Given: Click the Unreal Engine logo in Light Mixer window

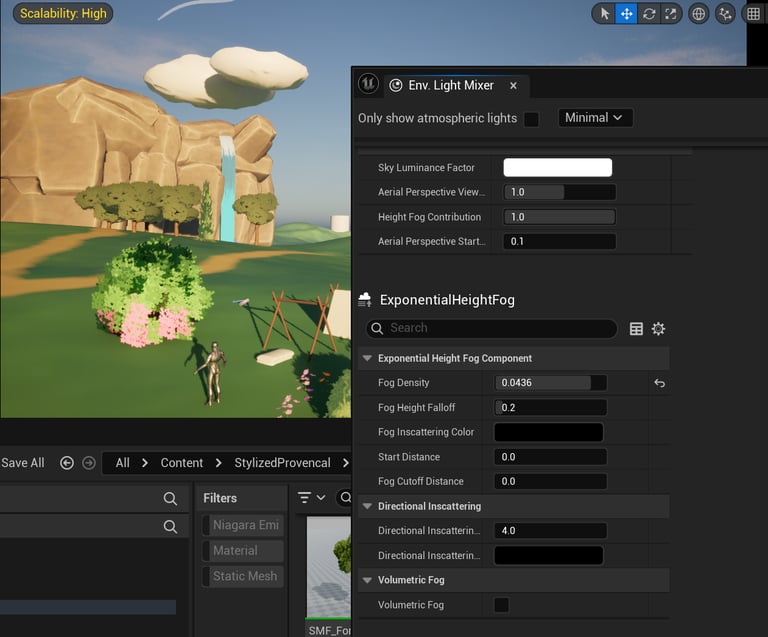Looking at the screenshot, I should click(368, 84).
